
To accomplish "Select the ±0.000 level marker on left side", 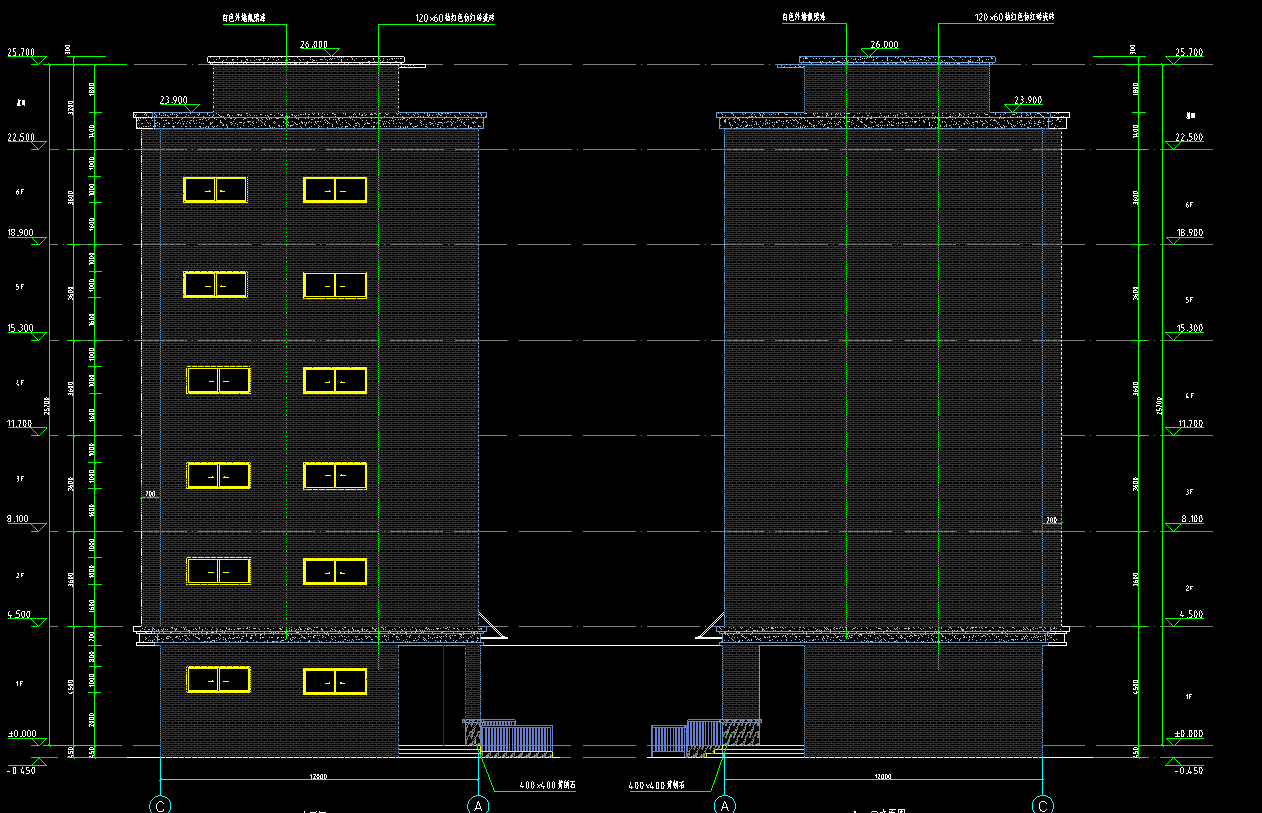I will 22,735.
